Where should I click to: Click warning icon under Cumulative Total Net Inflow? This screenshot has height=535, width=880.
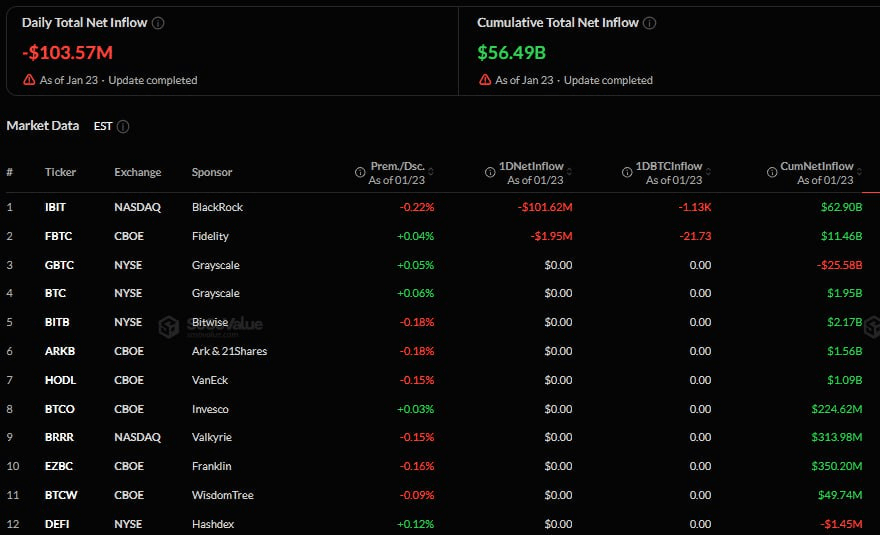[x=485, y=80]
